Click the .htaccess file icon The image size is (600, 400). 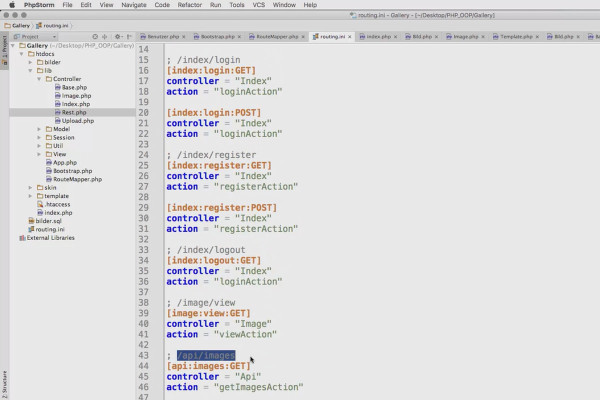coord(40,204)
